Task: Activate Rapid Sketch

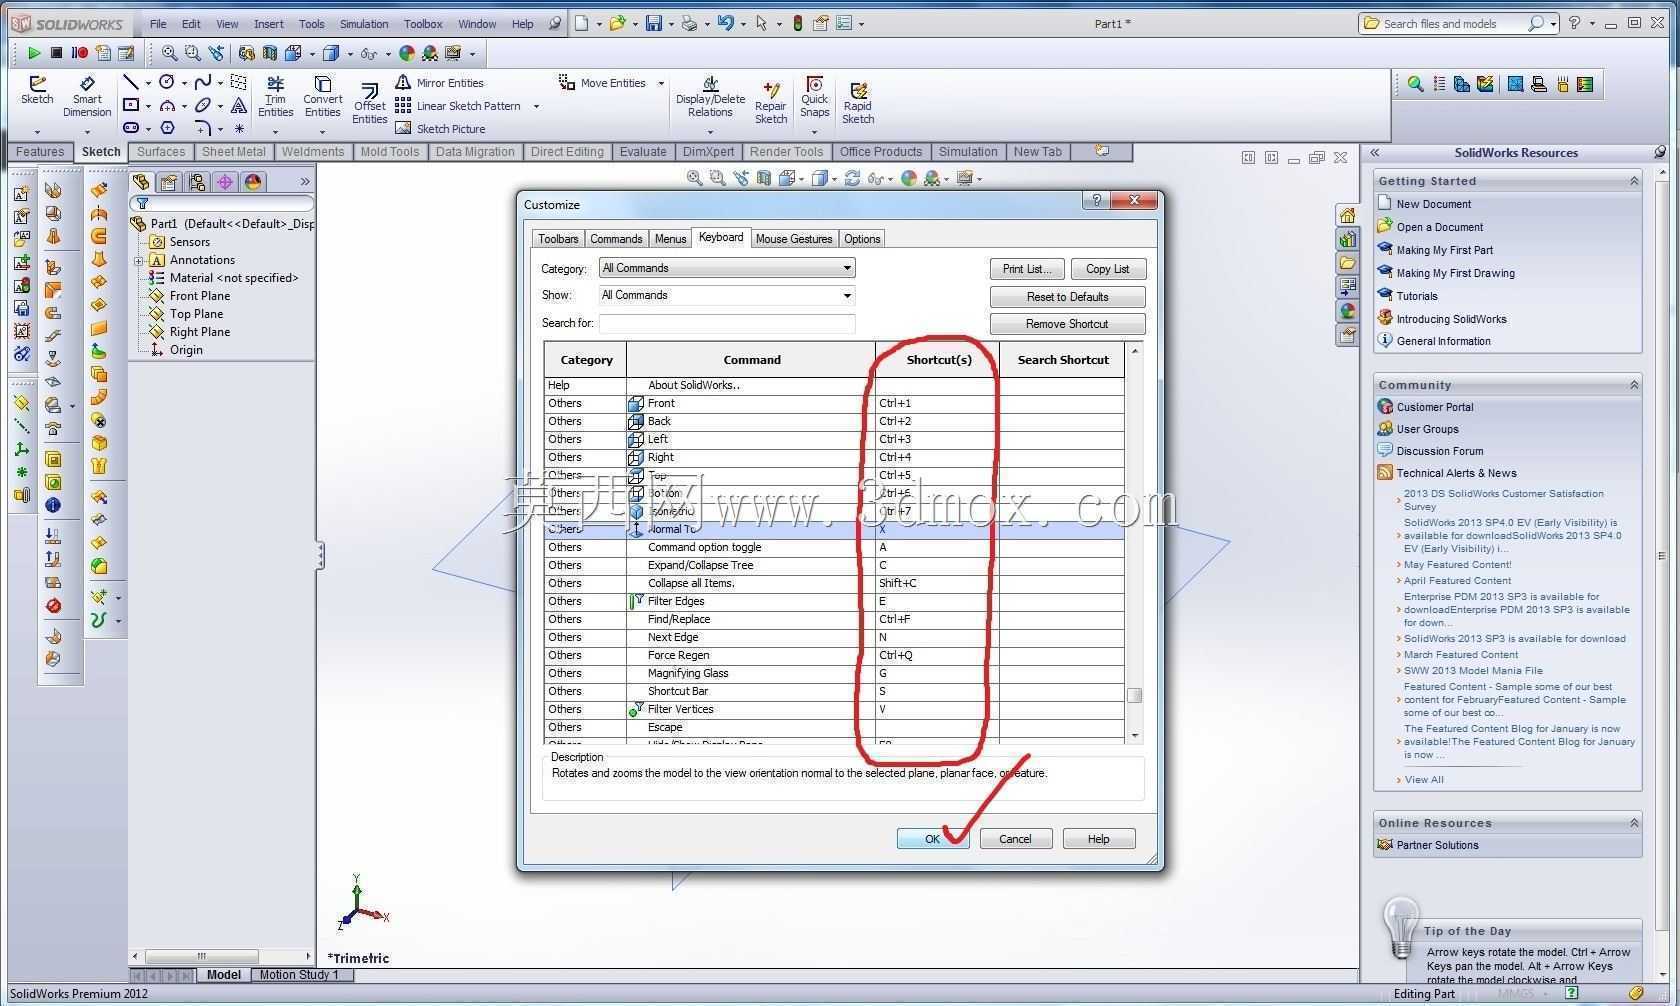Action: tap(858, 104)
